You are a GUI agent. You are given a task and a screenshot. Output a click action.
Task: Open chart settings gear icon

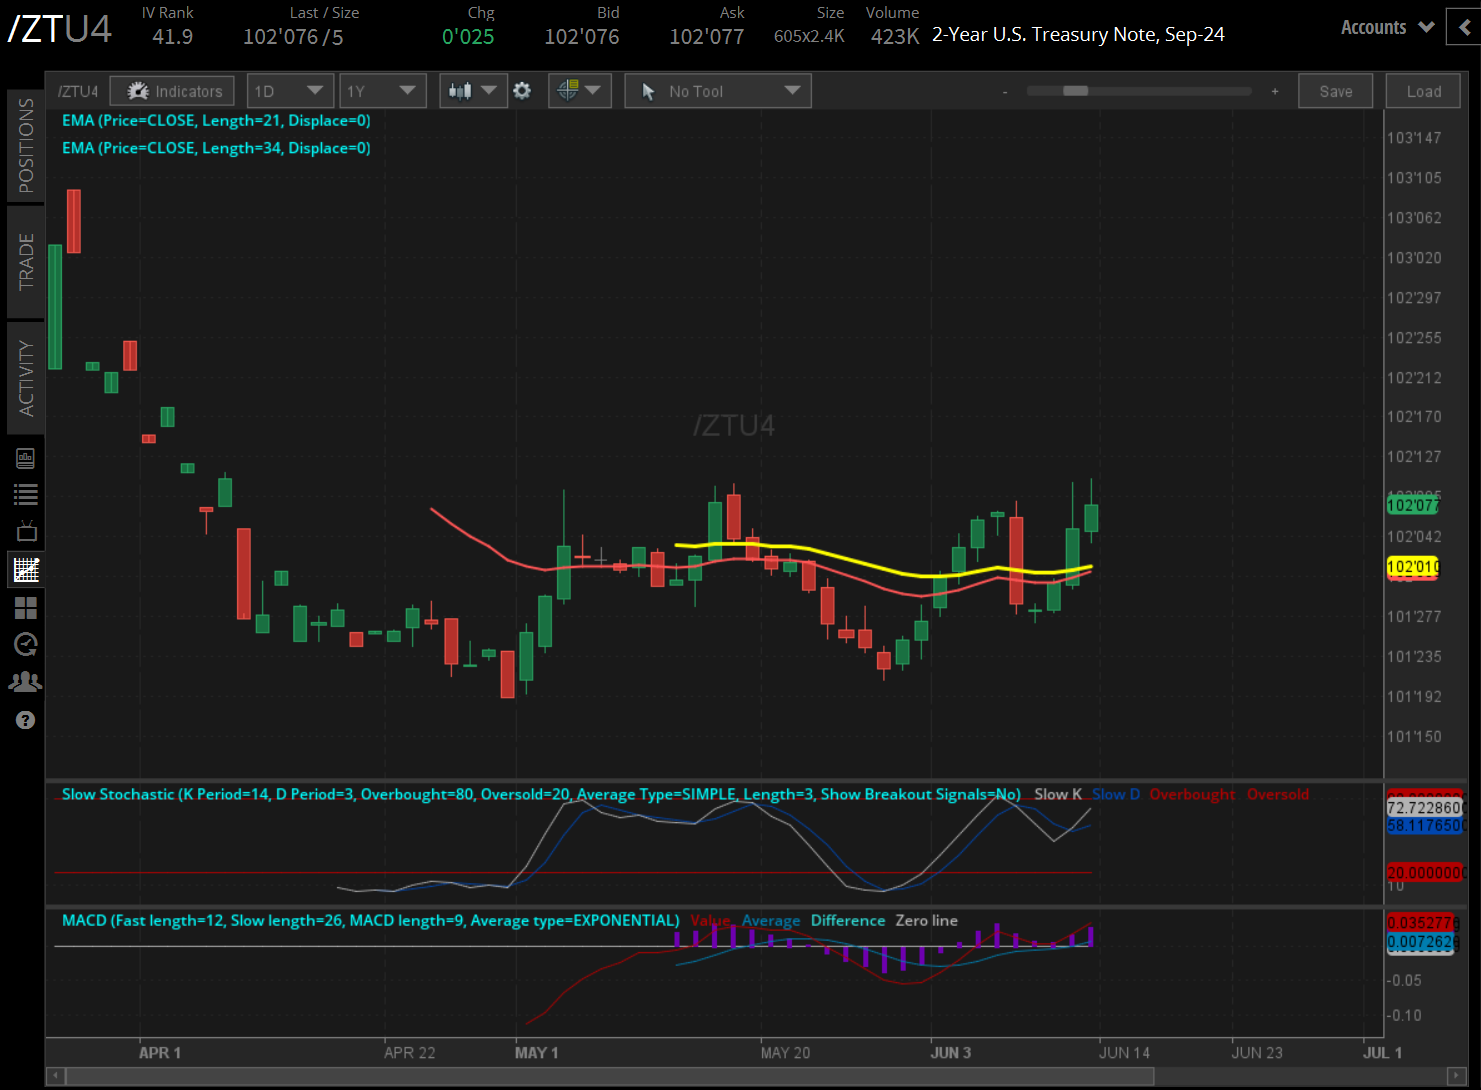tap(522, 91)
